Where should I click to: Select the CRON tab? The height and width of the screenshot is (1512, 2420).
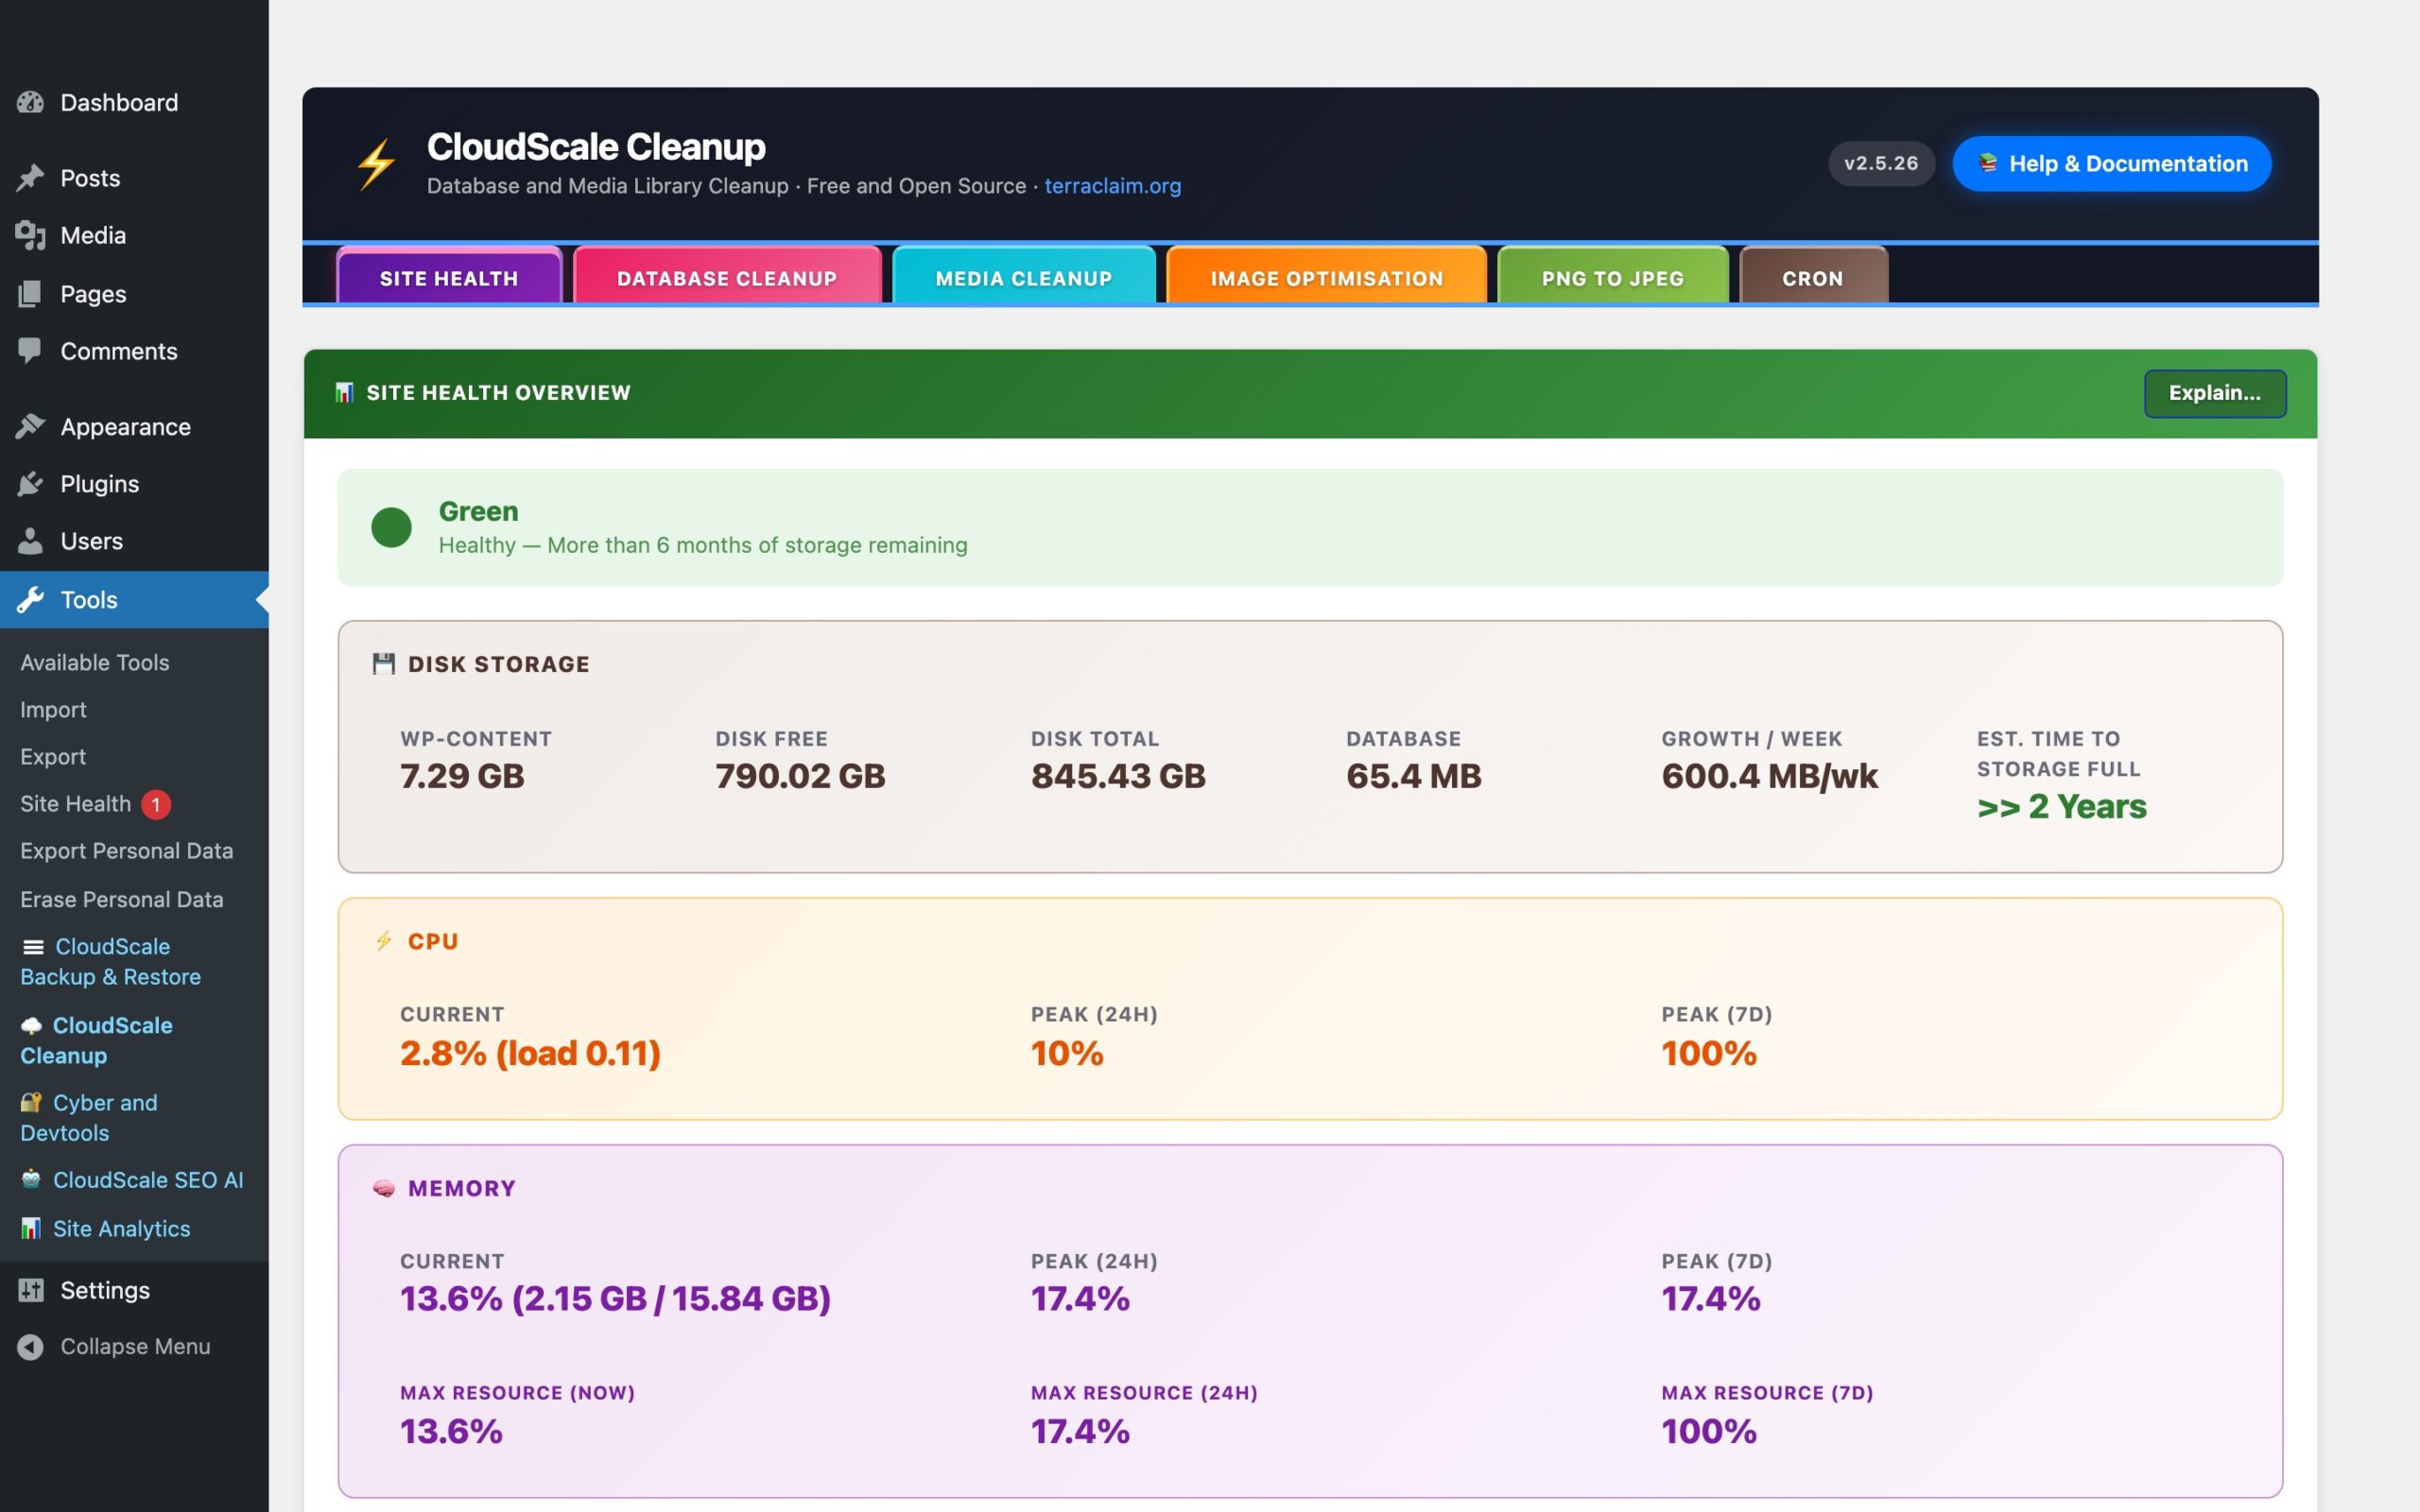[x=1812, y=278]
